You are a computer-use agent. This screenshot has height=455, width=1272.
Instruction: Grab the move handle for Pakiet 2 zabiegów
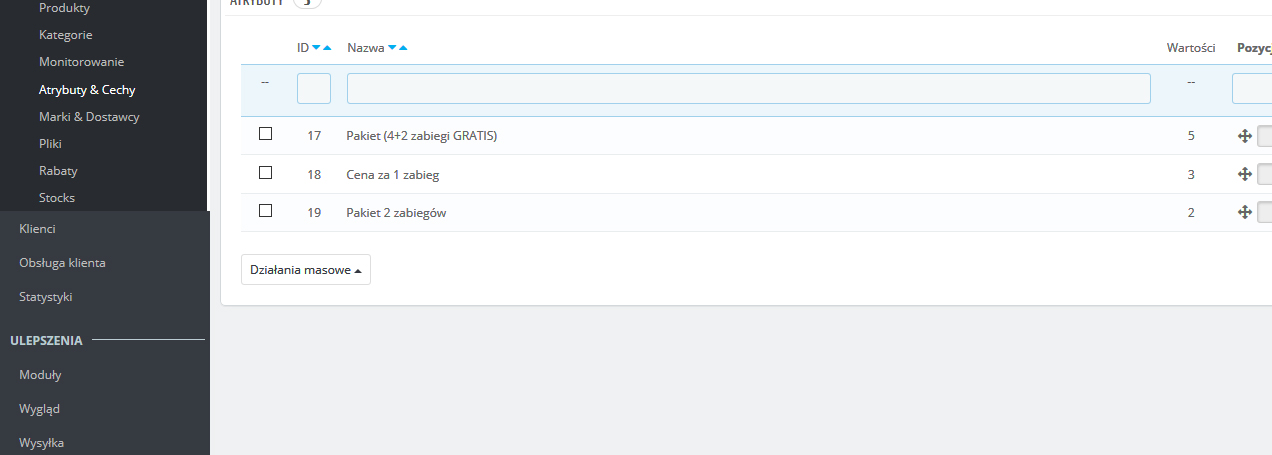point(1245,212)
